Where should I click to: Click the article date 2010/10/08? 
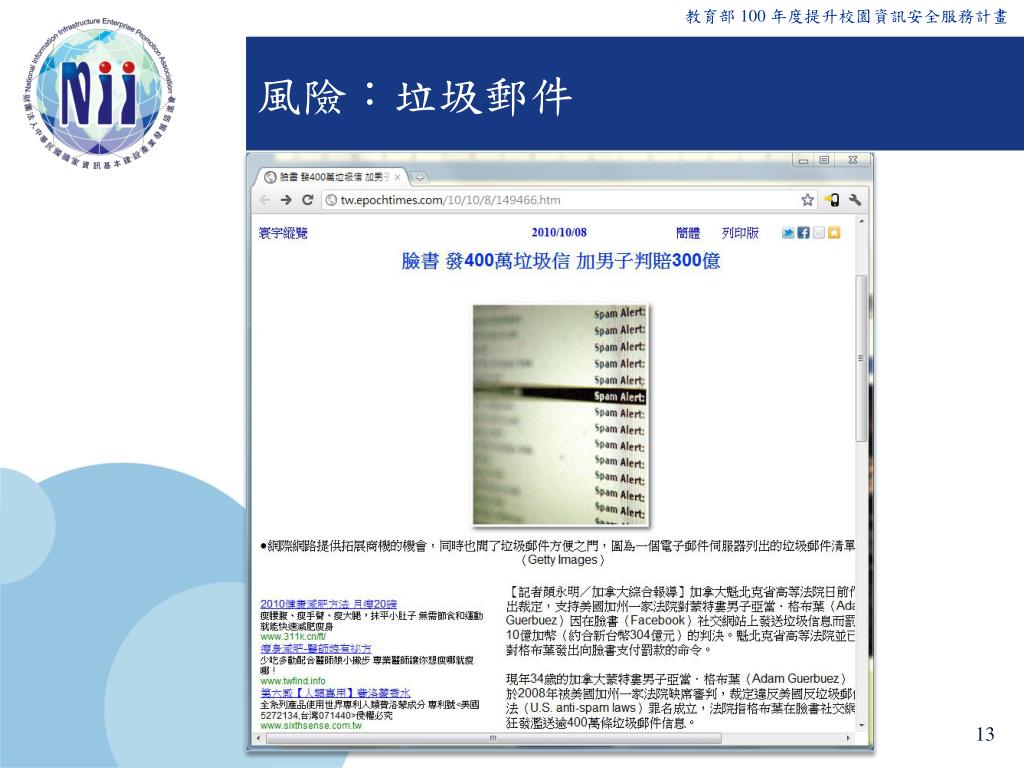(x=559, y=232)
